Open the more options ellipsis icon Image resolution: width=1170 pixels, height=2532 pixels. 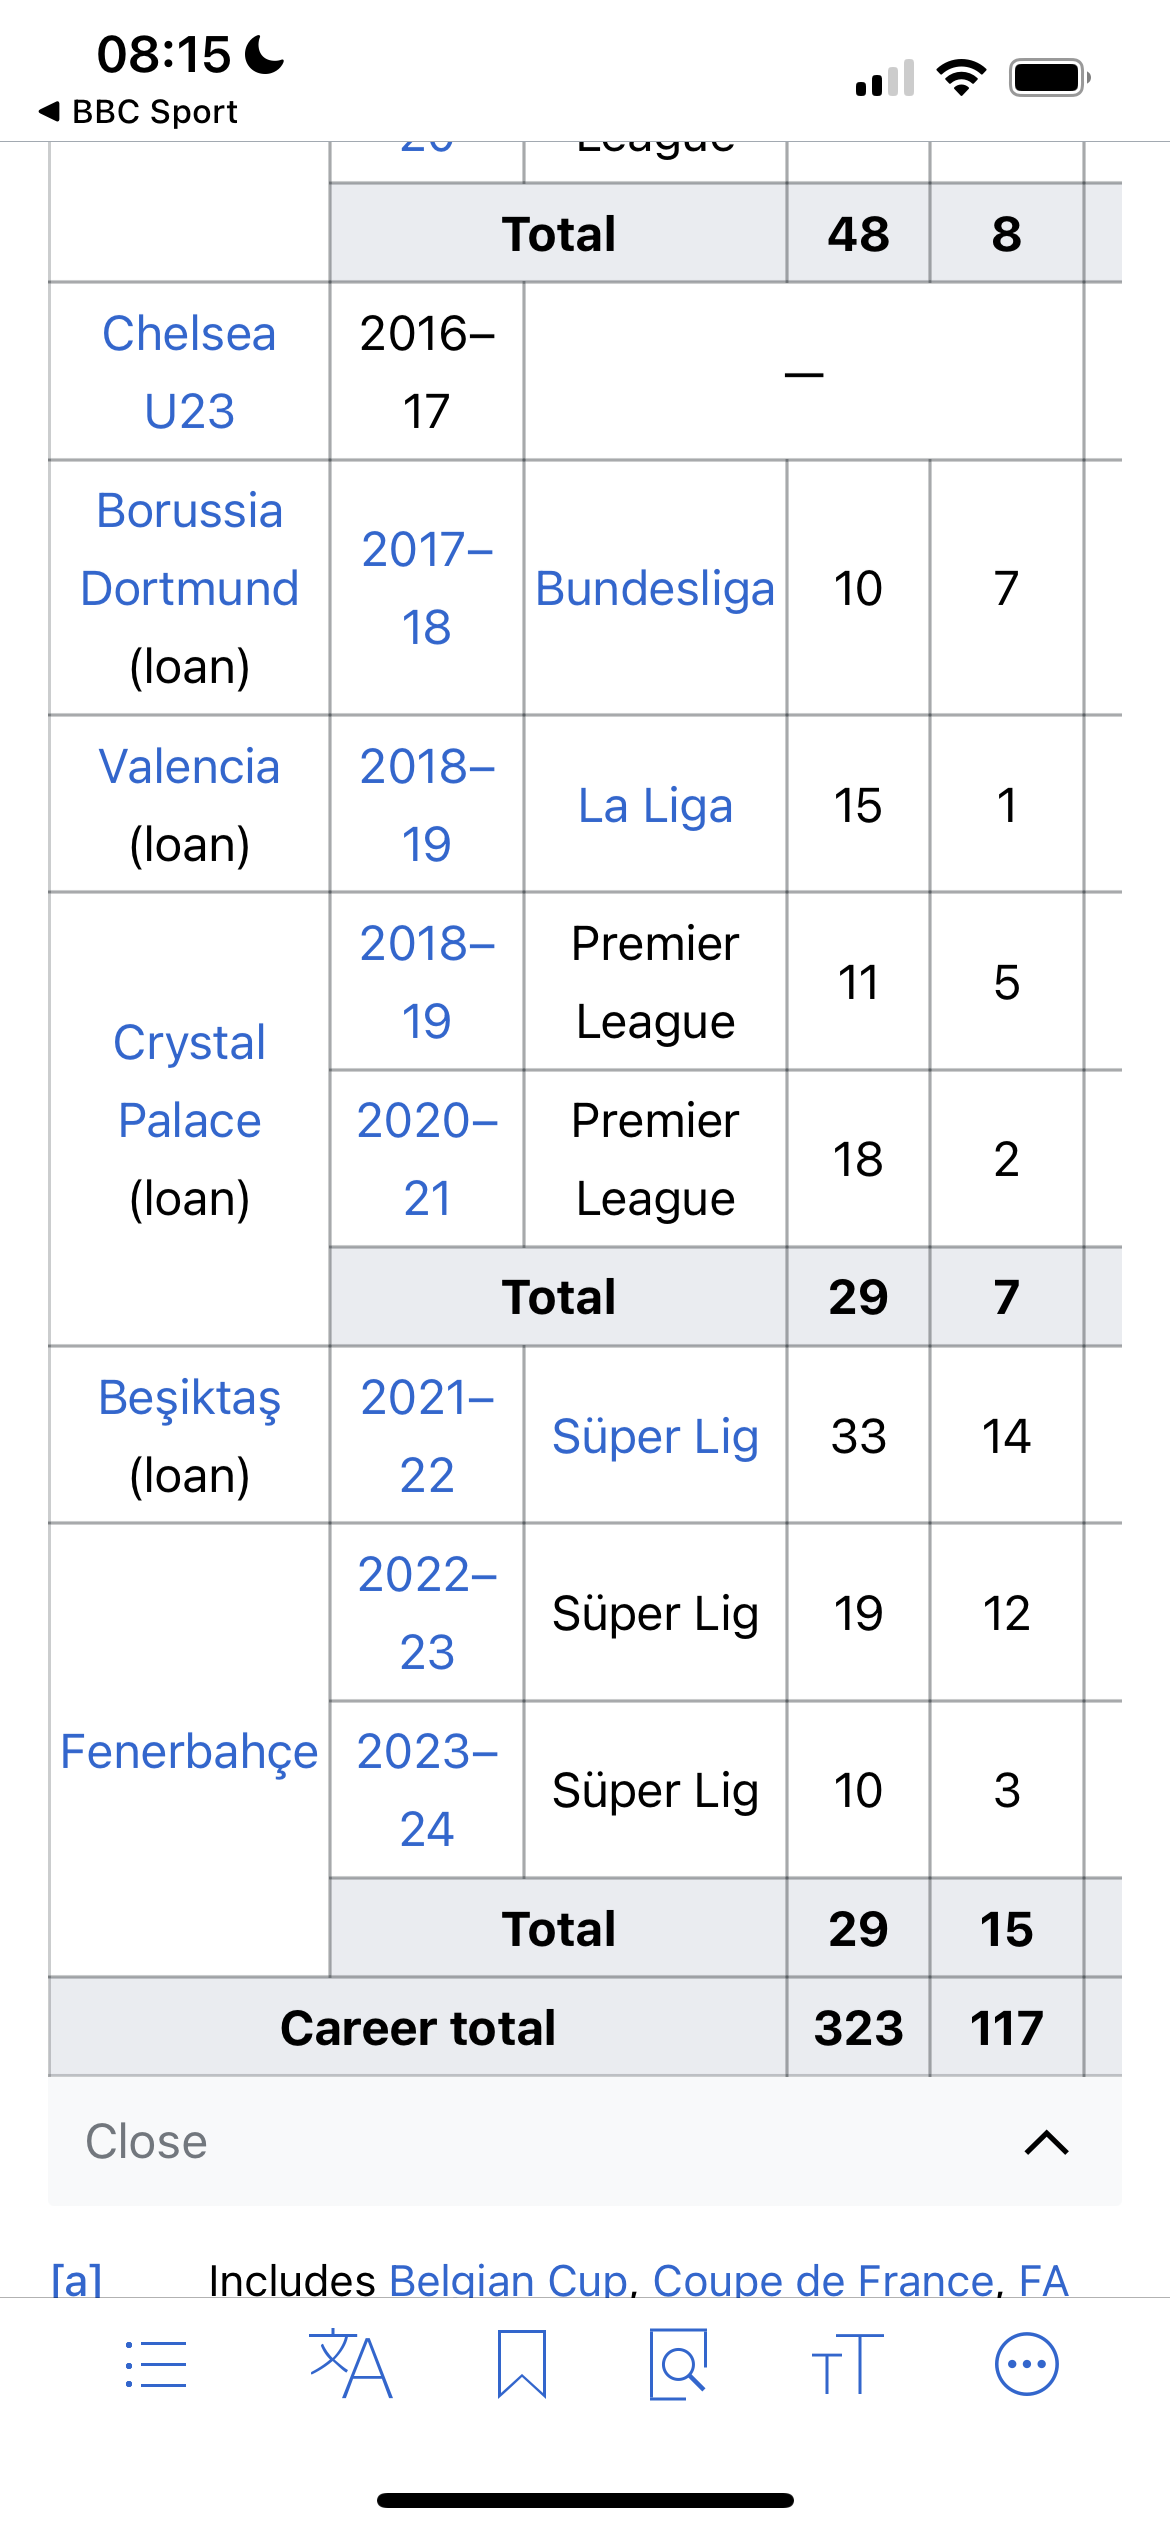tap(1027, 2364)
